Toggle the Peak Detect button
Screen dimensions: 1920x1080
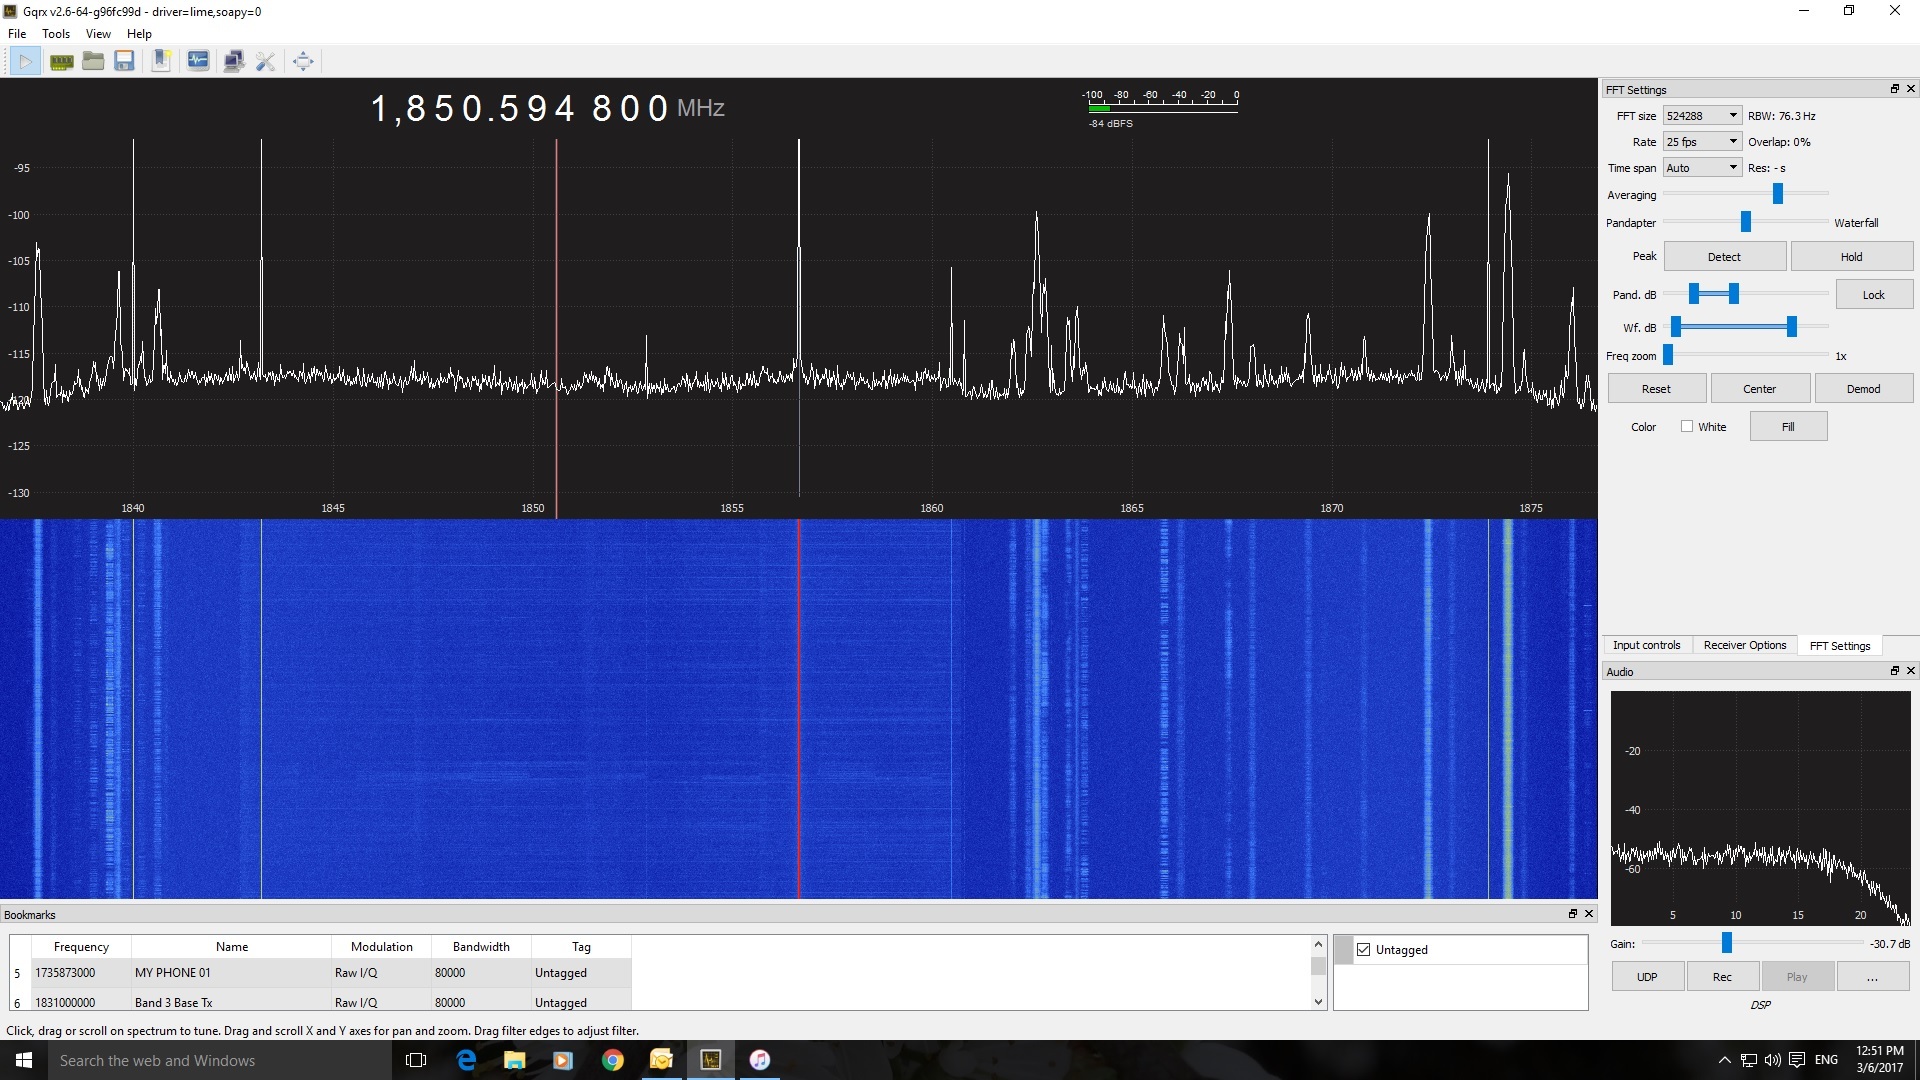[1724, 257]
